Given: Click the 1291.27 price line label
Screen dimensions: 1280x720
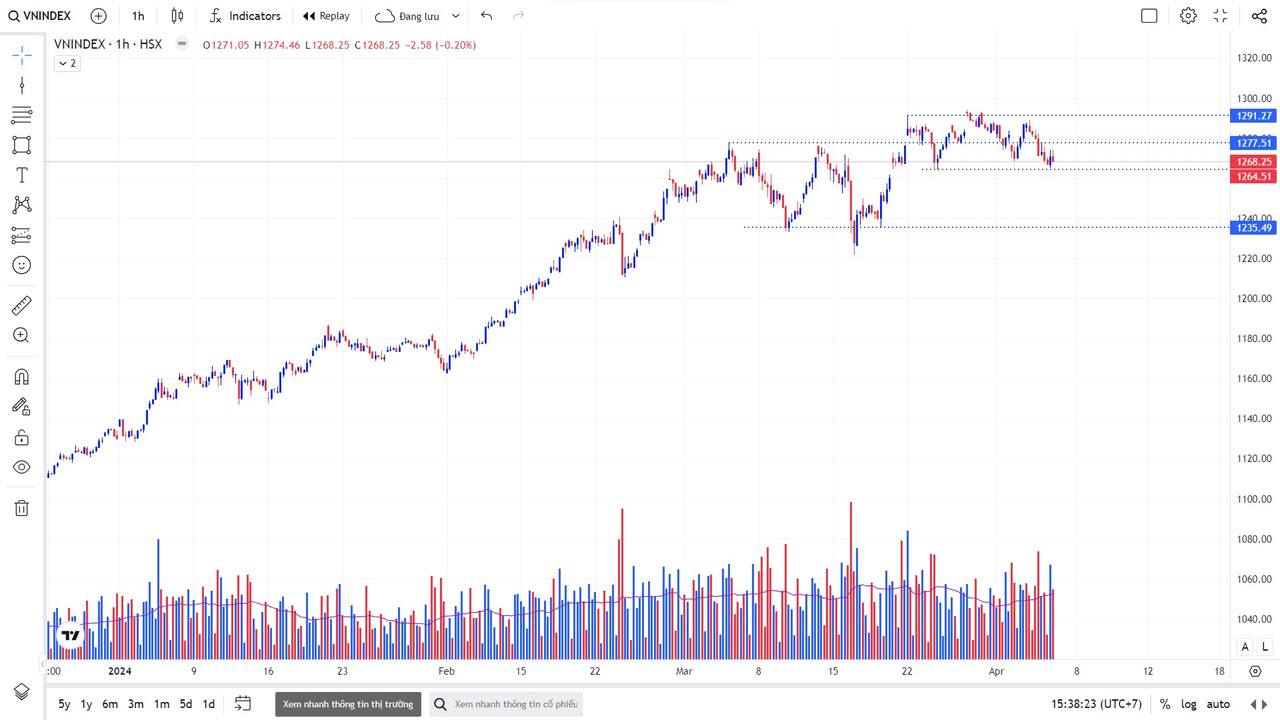Looking at the screenshot, I should (x=1253, y=116).
